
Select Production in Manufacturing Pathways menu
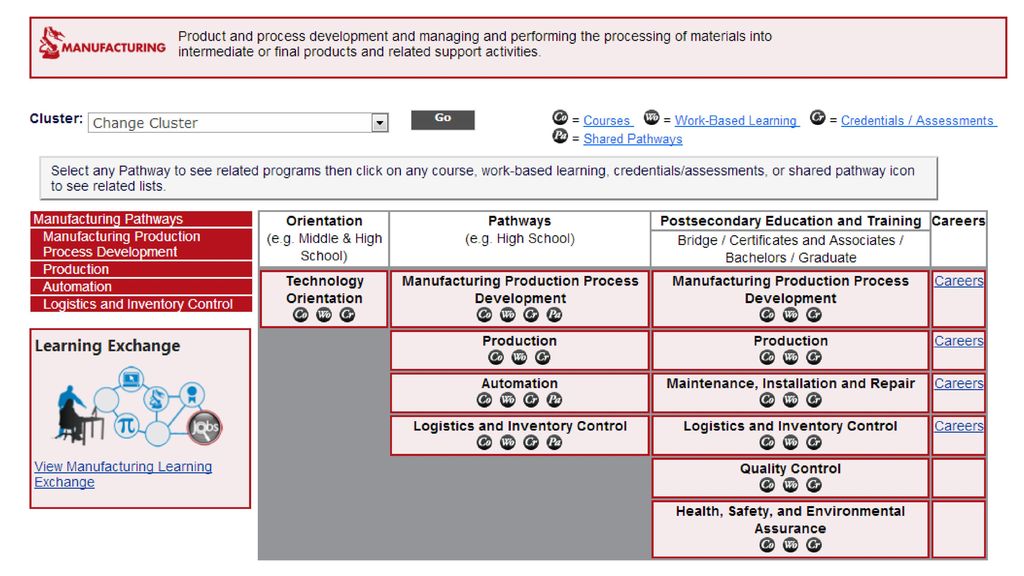(x=76, y=269)
